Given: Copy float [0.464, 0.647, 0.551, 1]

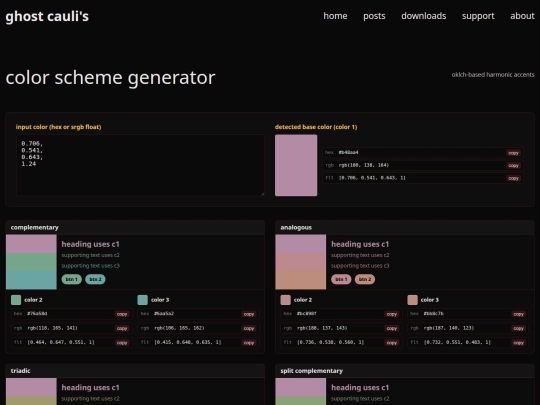Looking at the screenshot, I should tap(122, 343).
